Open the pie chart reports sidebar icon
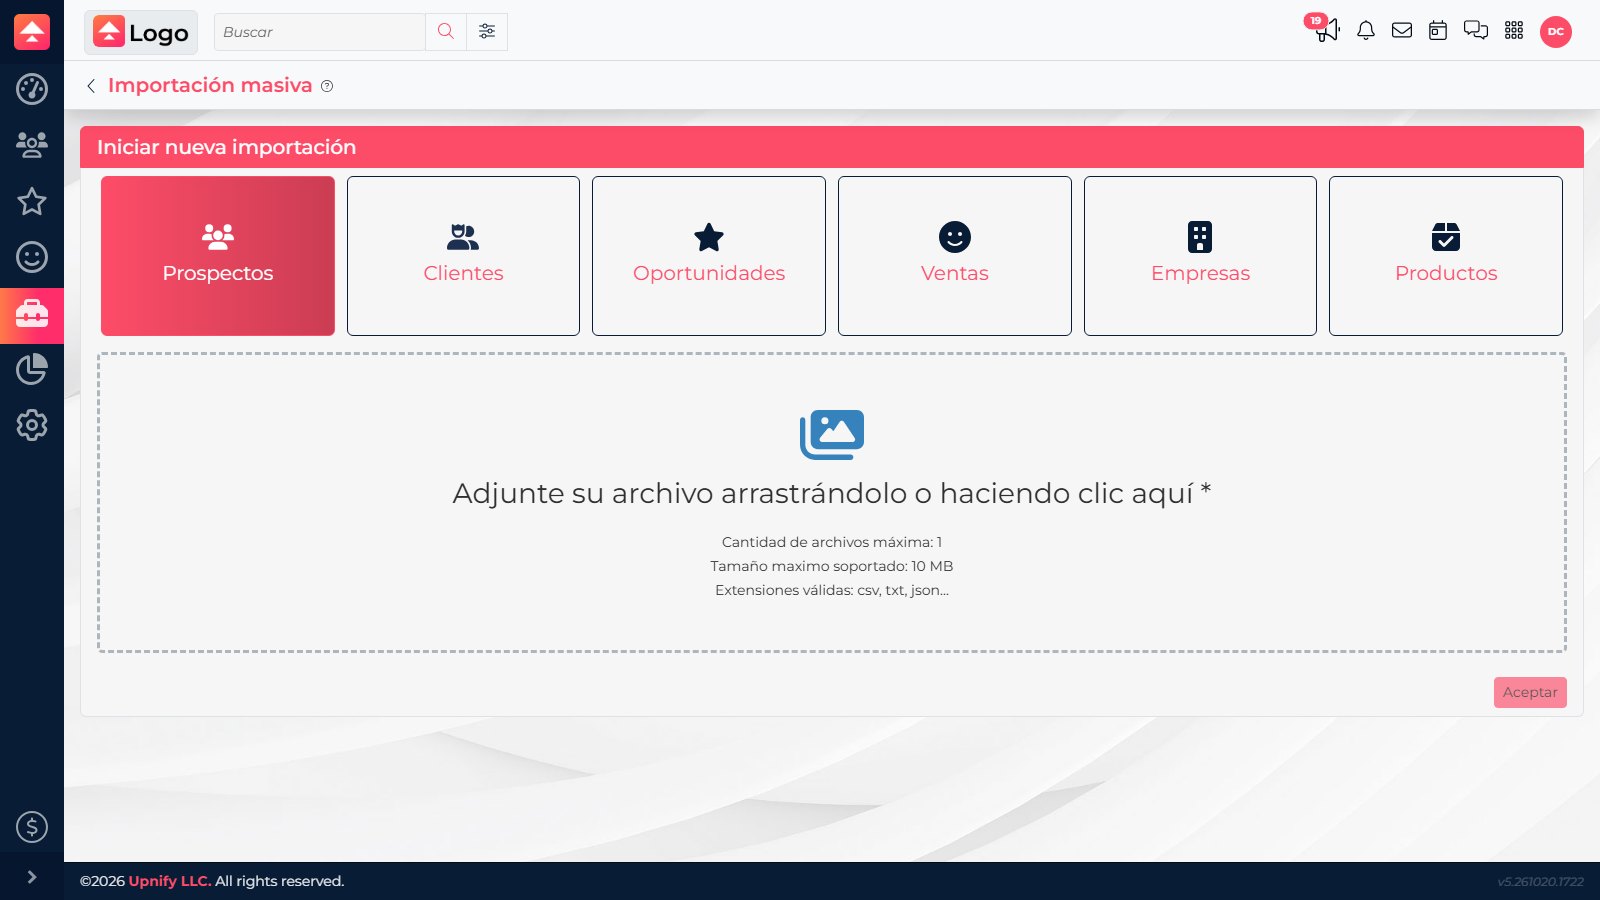This screenshot has width=1600, height=900. point(32,369)
